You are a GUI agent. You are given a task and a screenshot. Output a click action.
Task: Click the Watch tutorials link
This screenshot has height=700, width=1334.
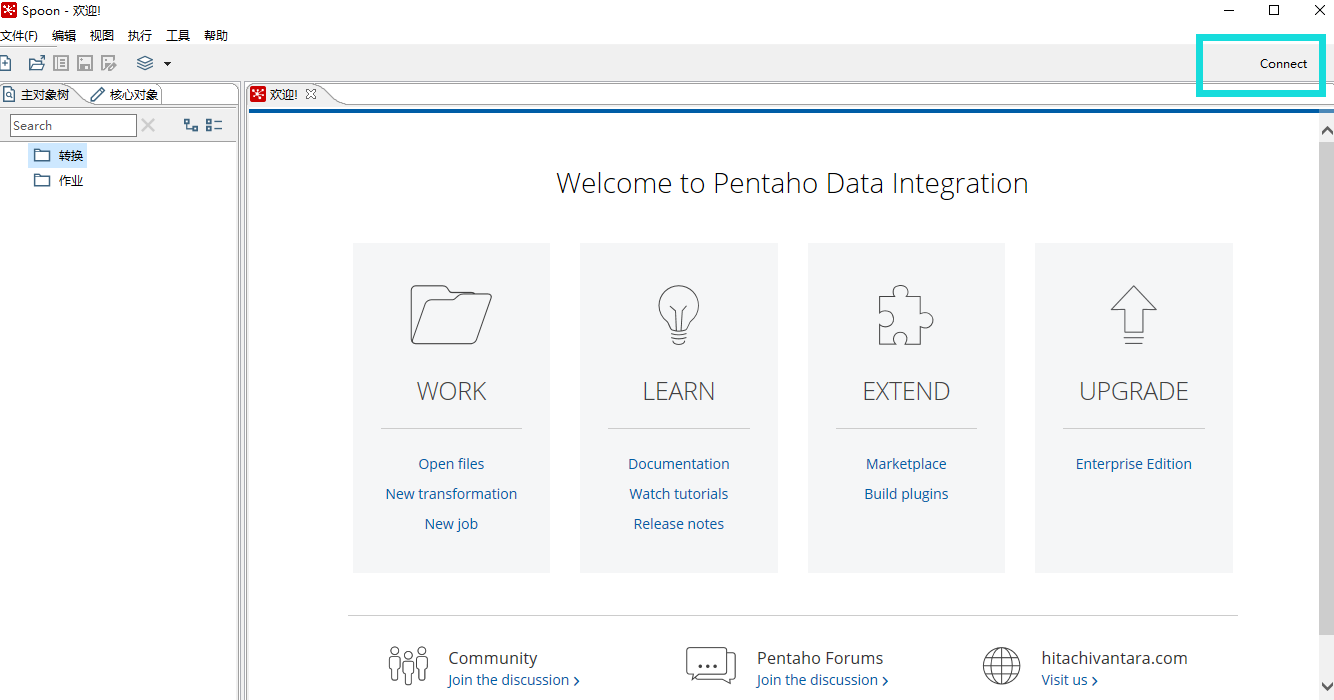click(x=678, y=493)
